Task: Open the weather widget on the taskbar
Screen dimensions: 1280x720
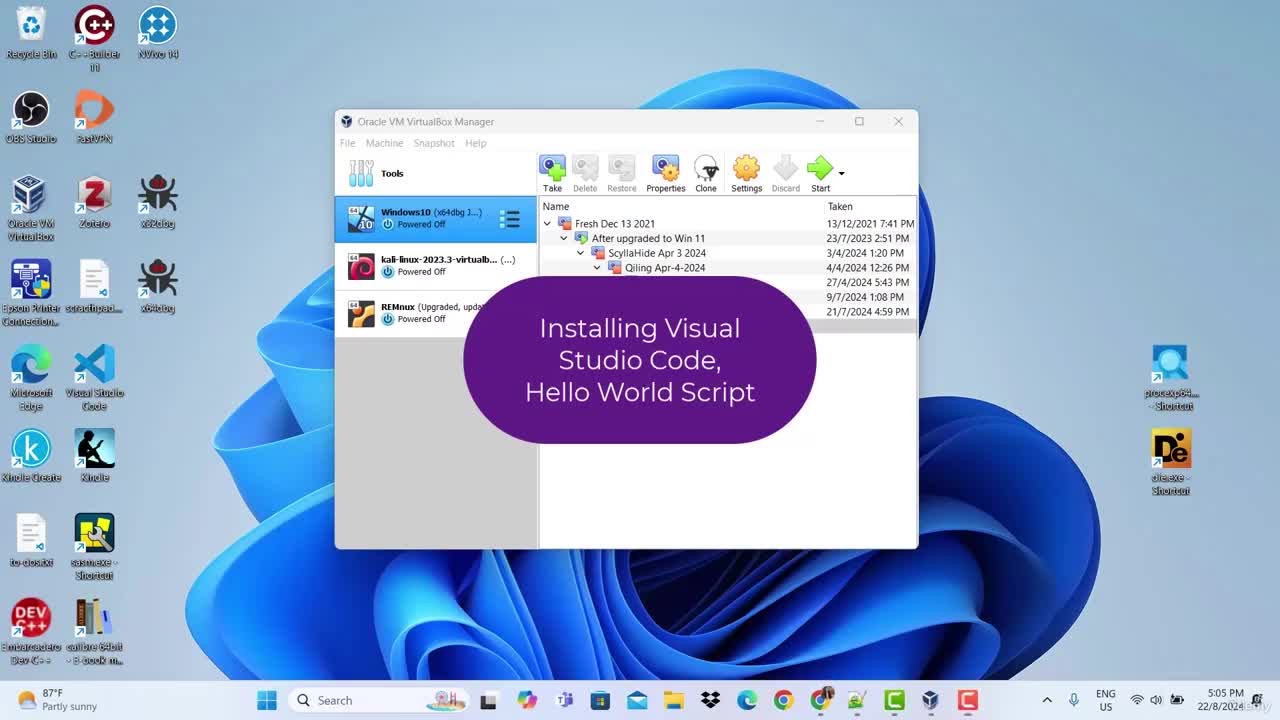Action: click(x=58, y=700)
